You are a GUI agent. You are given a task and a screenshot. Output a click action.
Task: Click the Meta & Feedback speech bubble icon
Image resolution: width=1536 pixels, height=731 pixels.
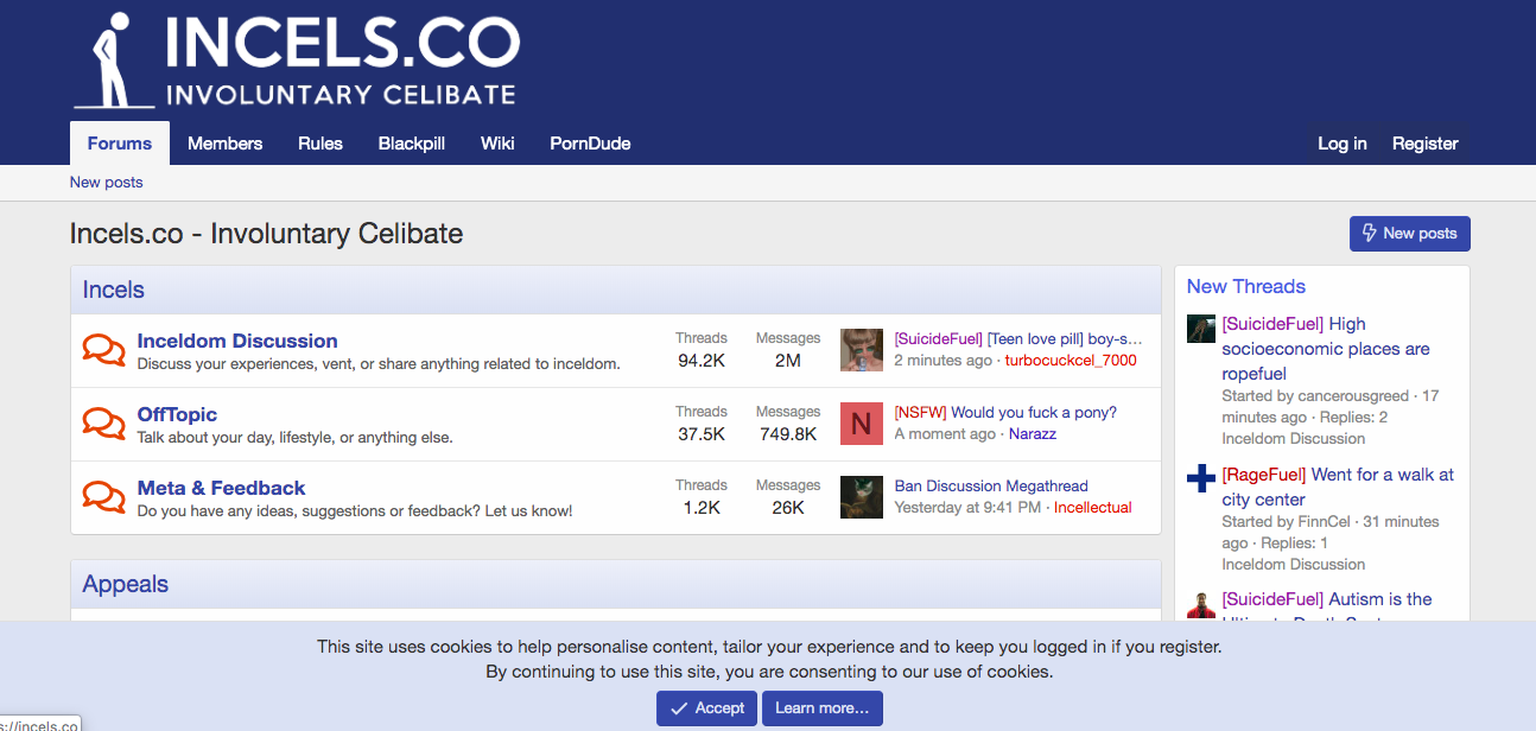coord(104,497)
